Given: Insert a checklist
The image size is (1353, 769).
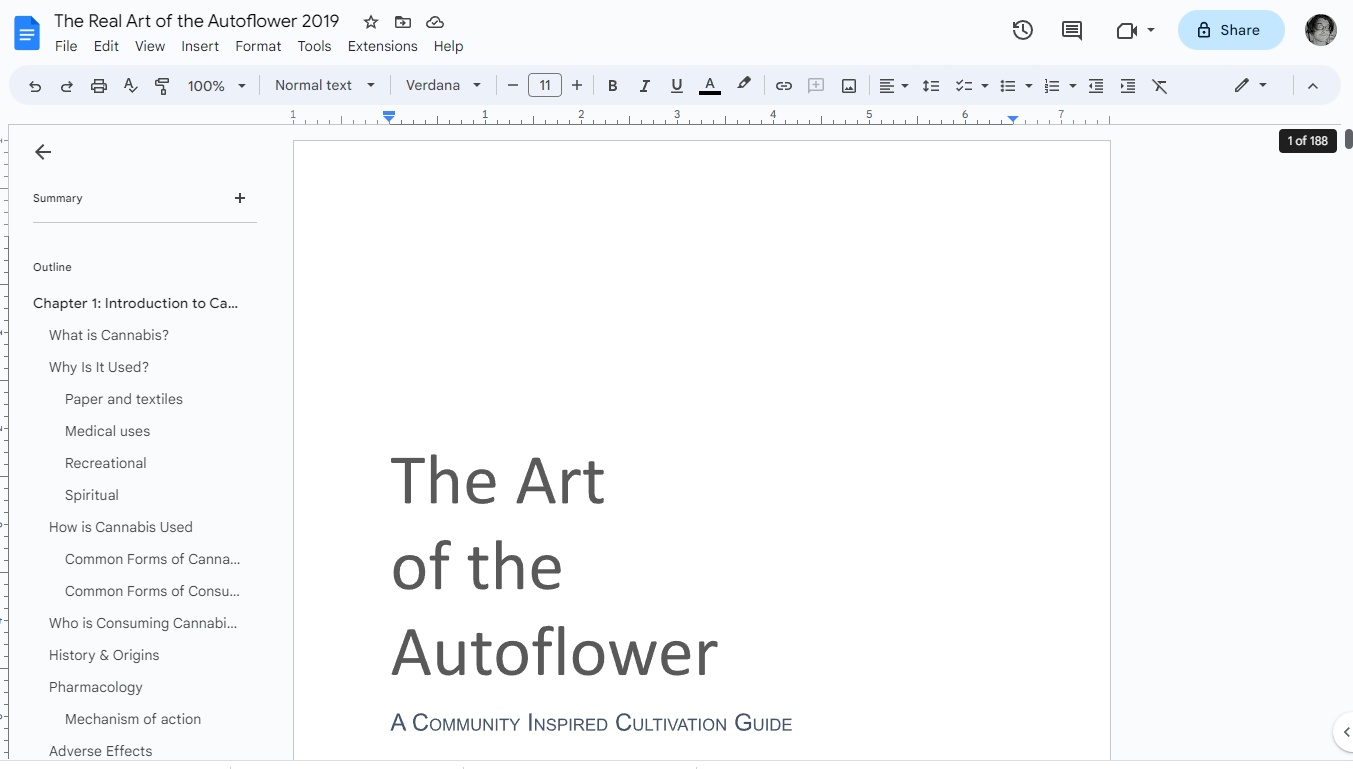Looking at the screenshot, I should 963,86.
